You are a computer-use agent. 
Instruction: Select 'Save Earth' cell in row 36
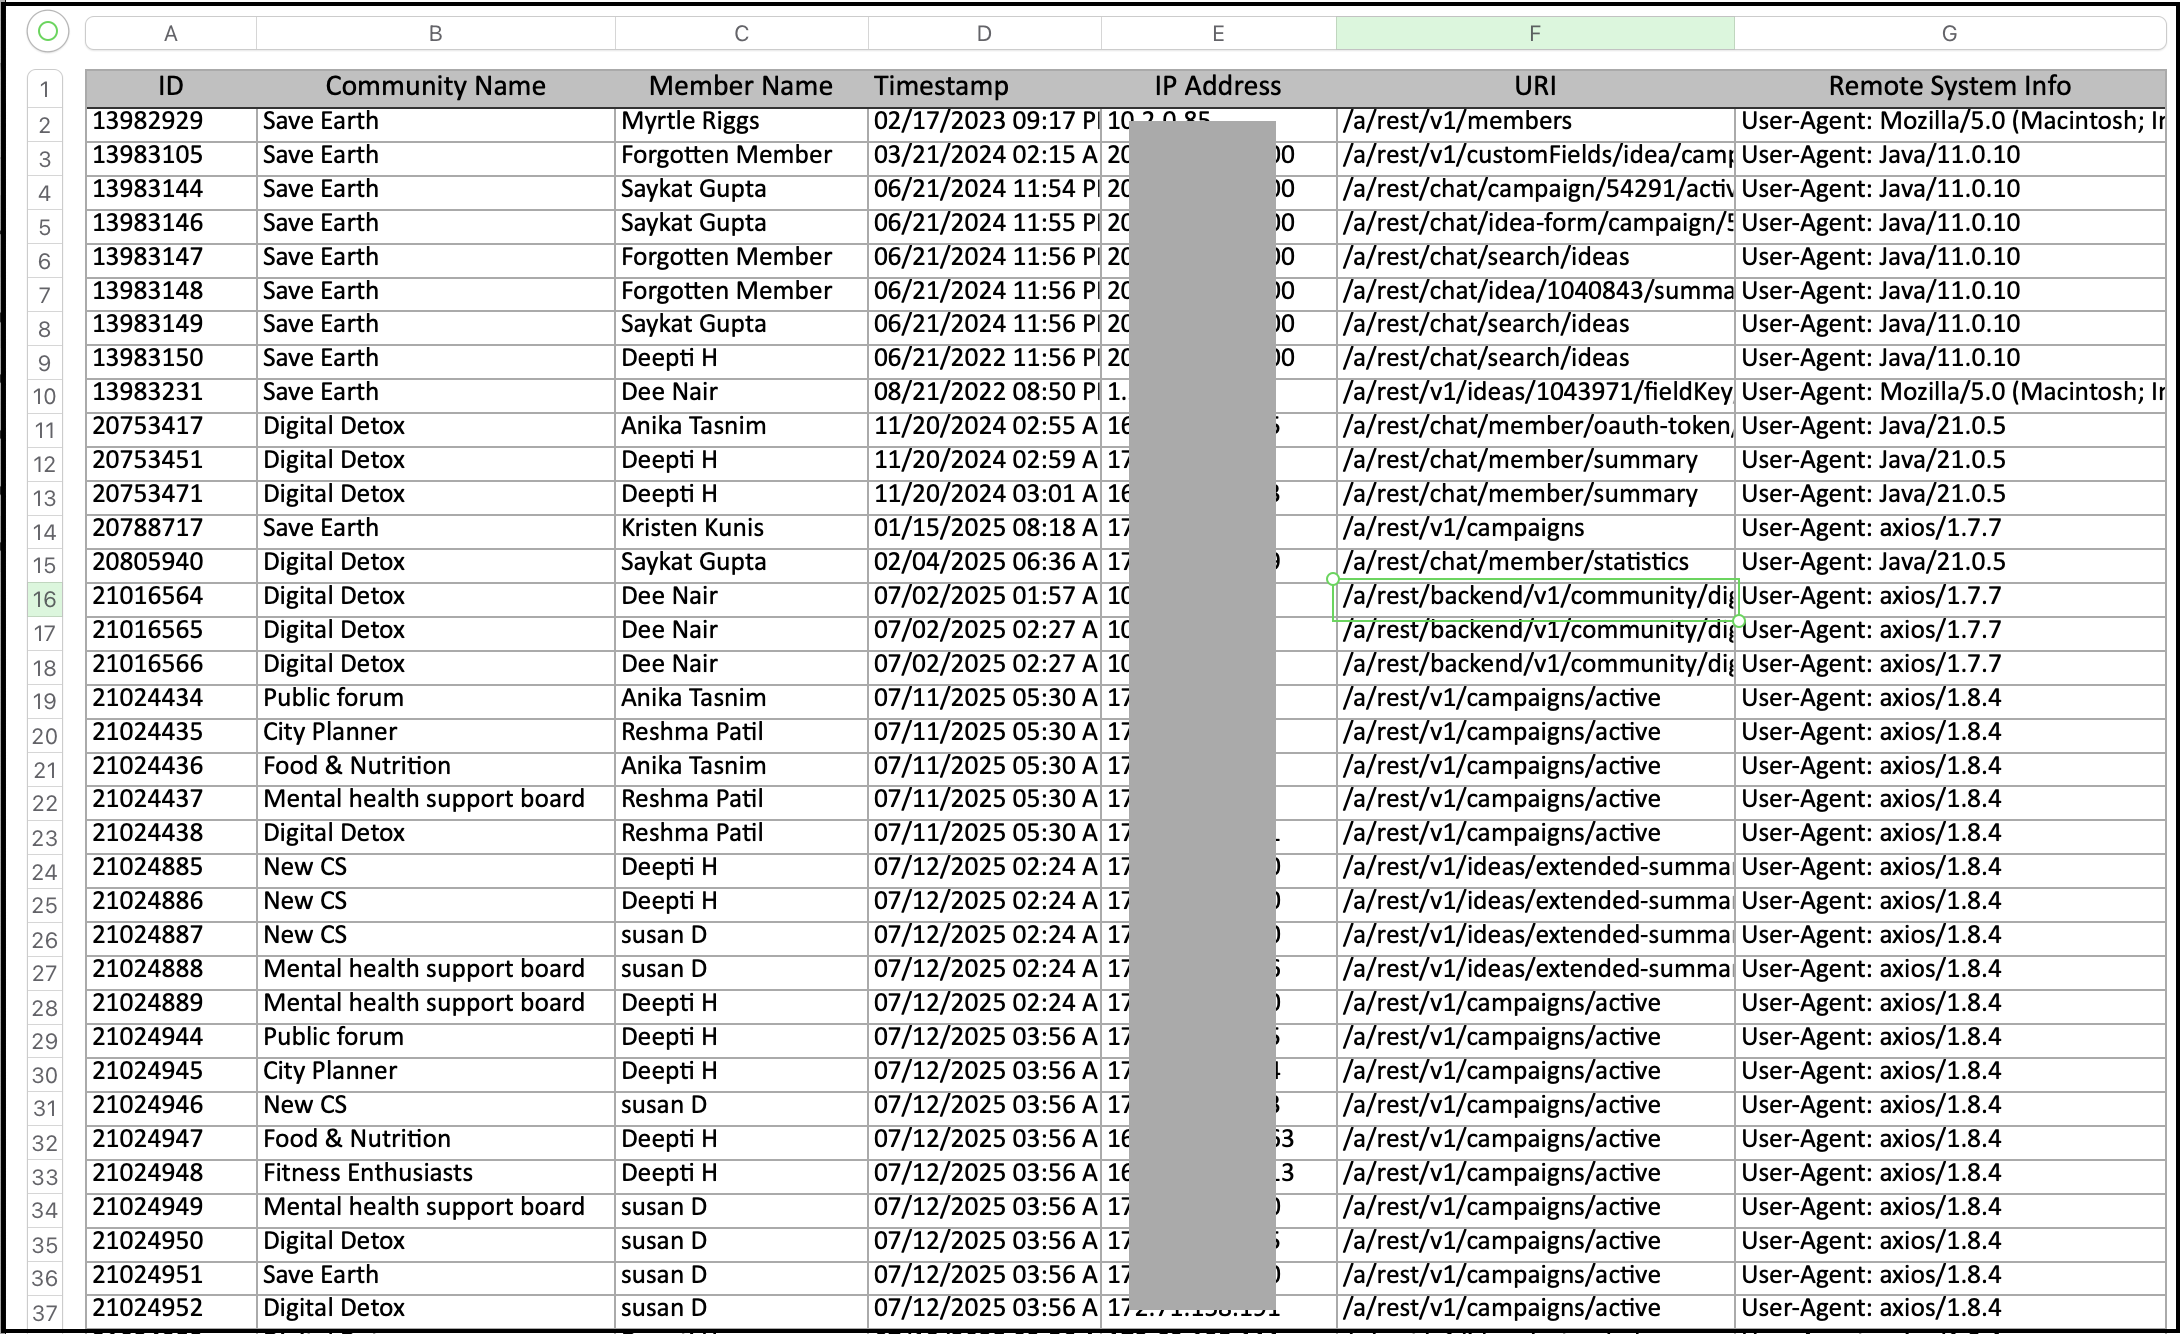click(436, 1276)
